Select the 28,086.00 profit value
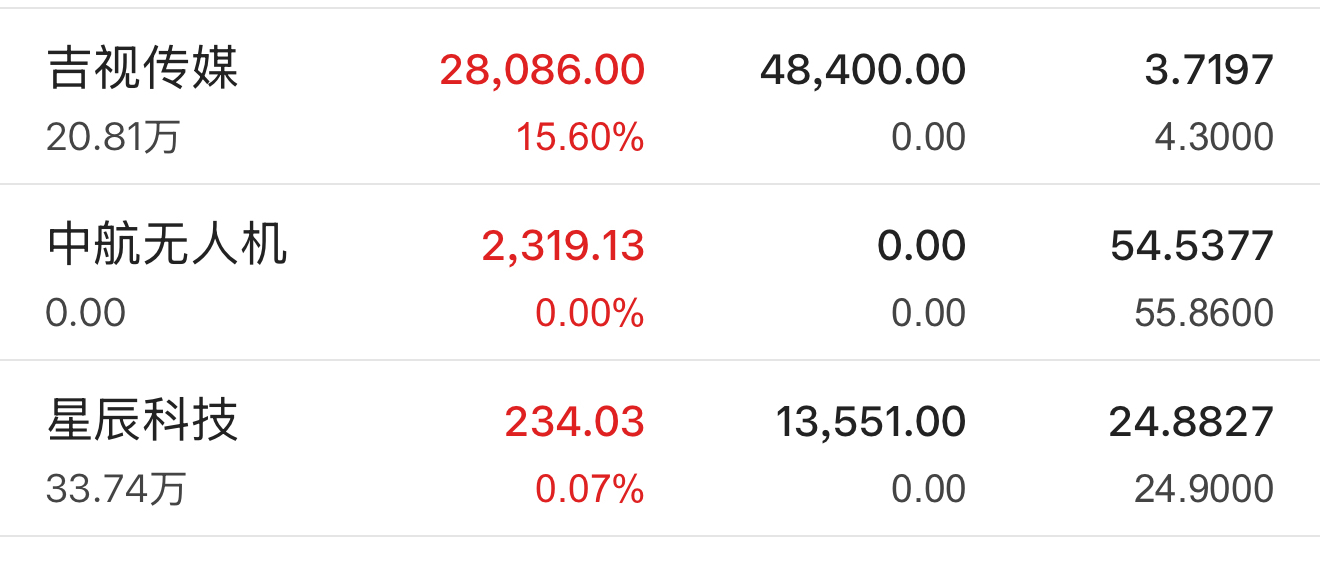 (x=542, y=71)
